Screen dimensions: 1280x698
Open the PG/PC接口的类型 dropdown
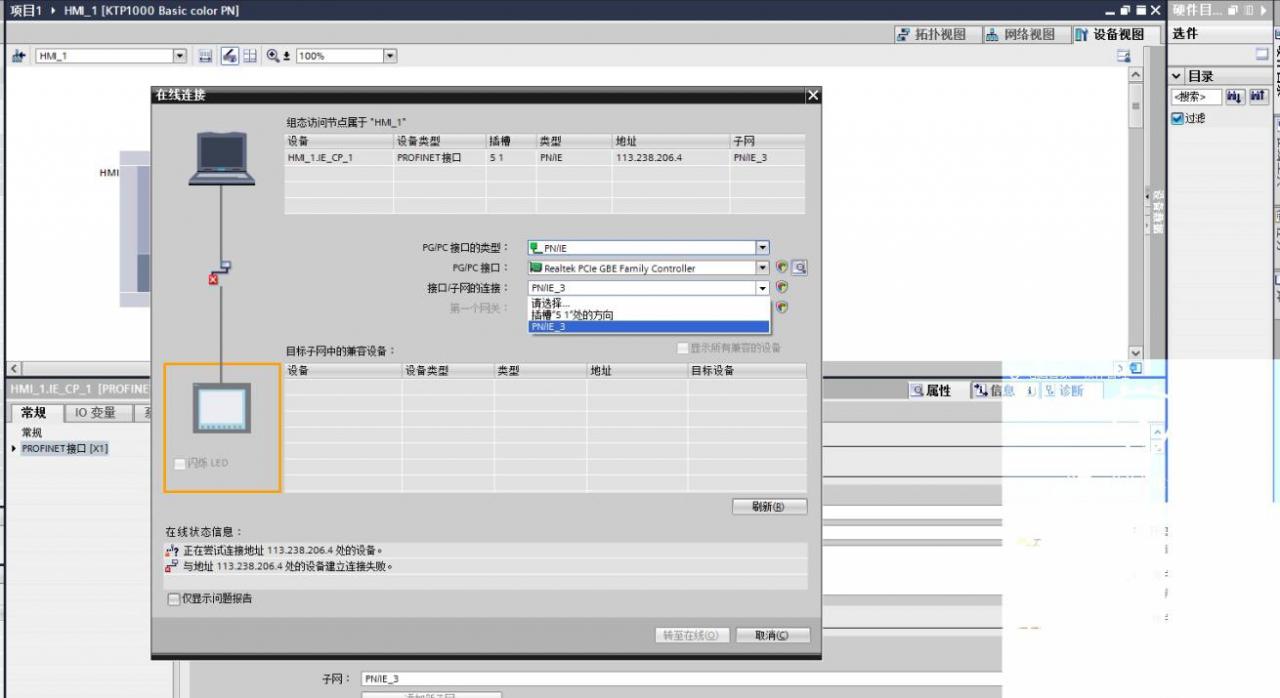coord(761,247)
